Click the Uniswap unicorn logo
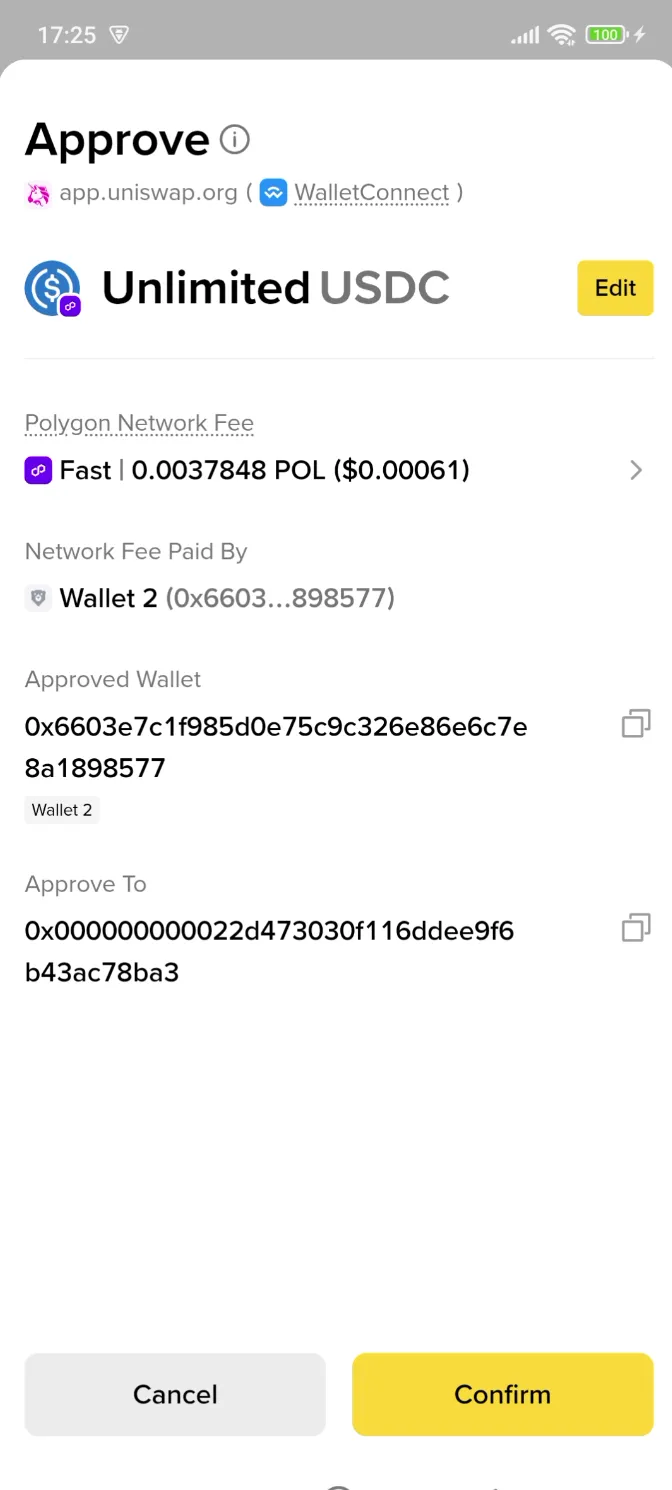 (36, 192)
